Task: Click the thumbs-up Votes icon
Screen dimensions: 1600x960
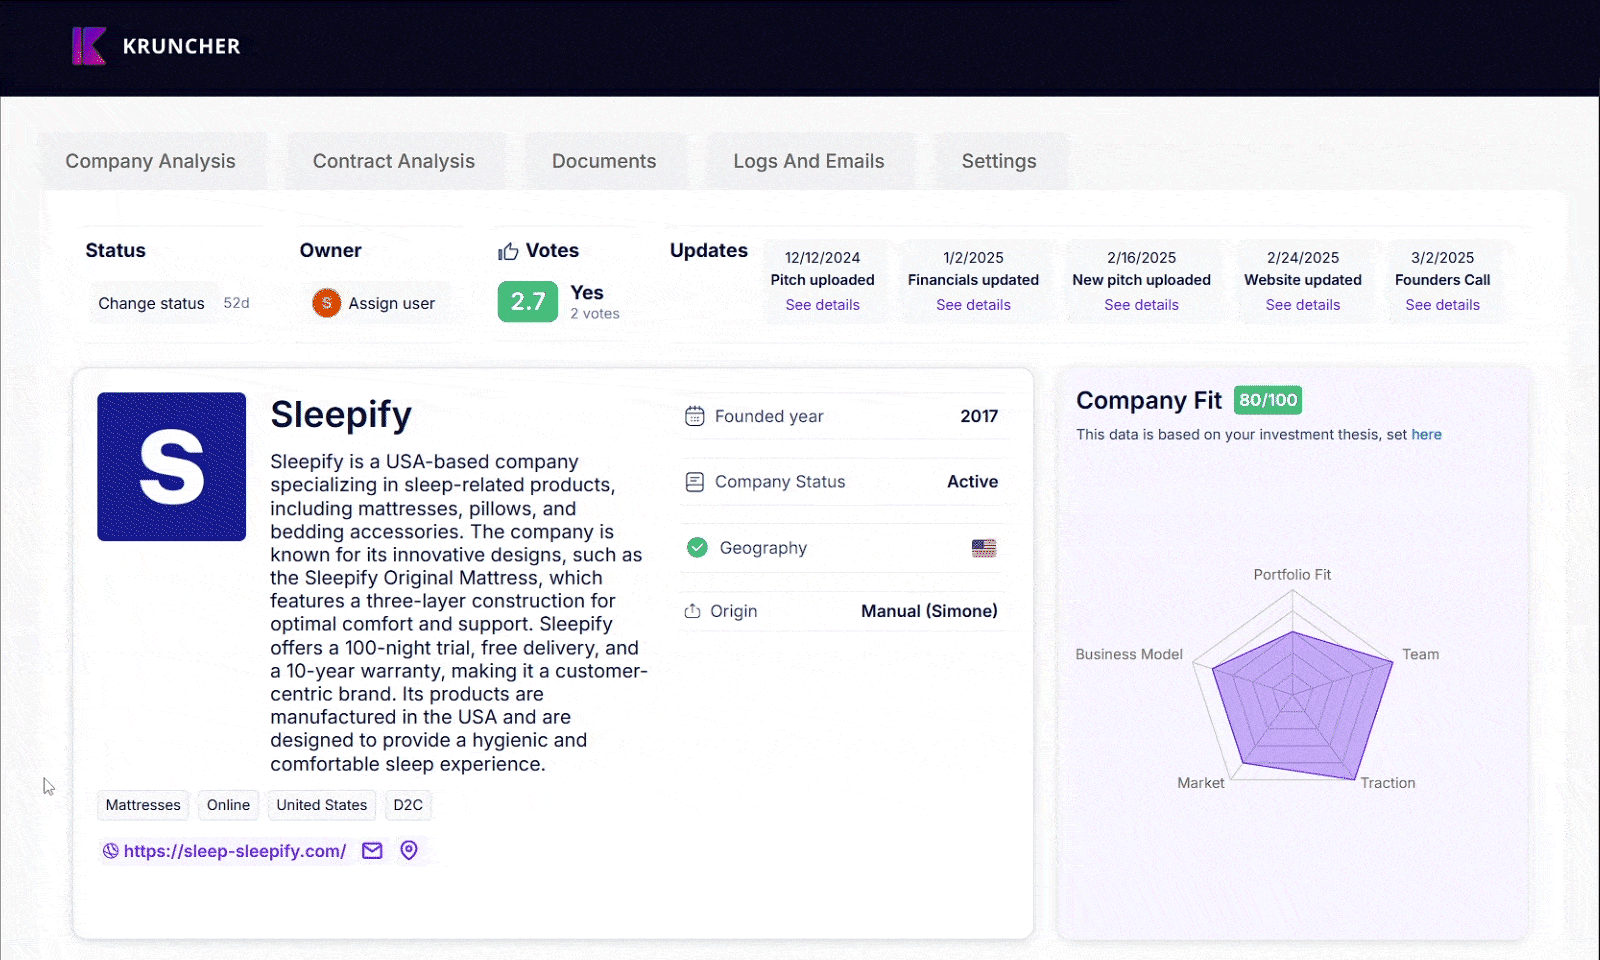Action: click(508, 251)
